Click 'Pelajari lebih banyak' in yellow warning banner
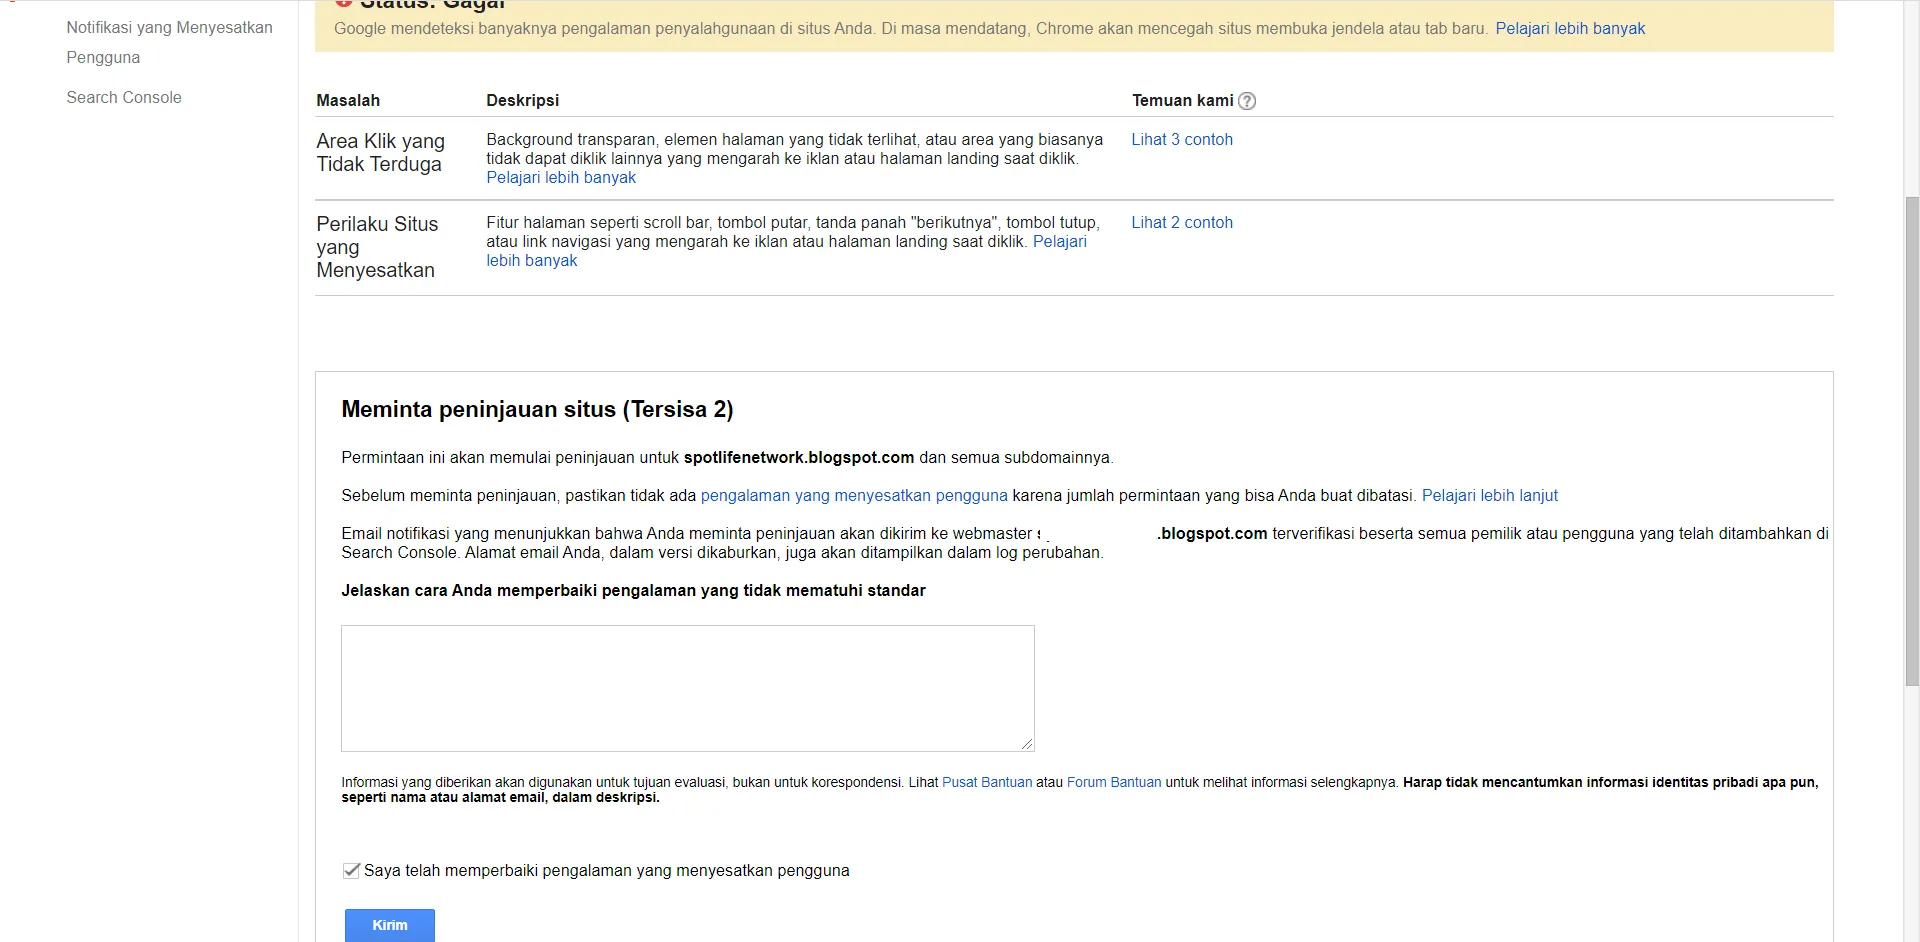 (x=1570, y=29)
